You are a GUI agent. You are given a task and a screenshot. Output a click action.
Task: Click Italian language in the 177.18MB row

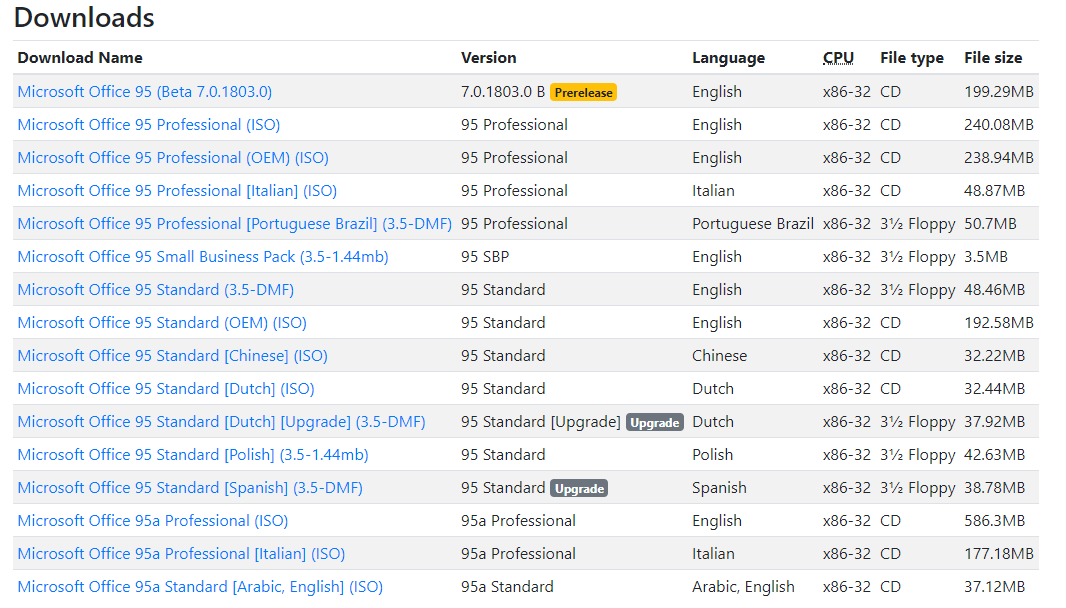point(713,554)
